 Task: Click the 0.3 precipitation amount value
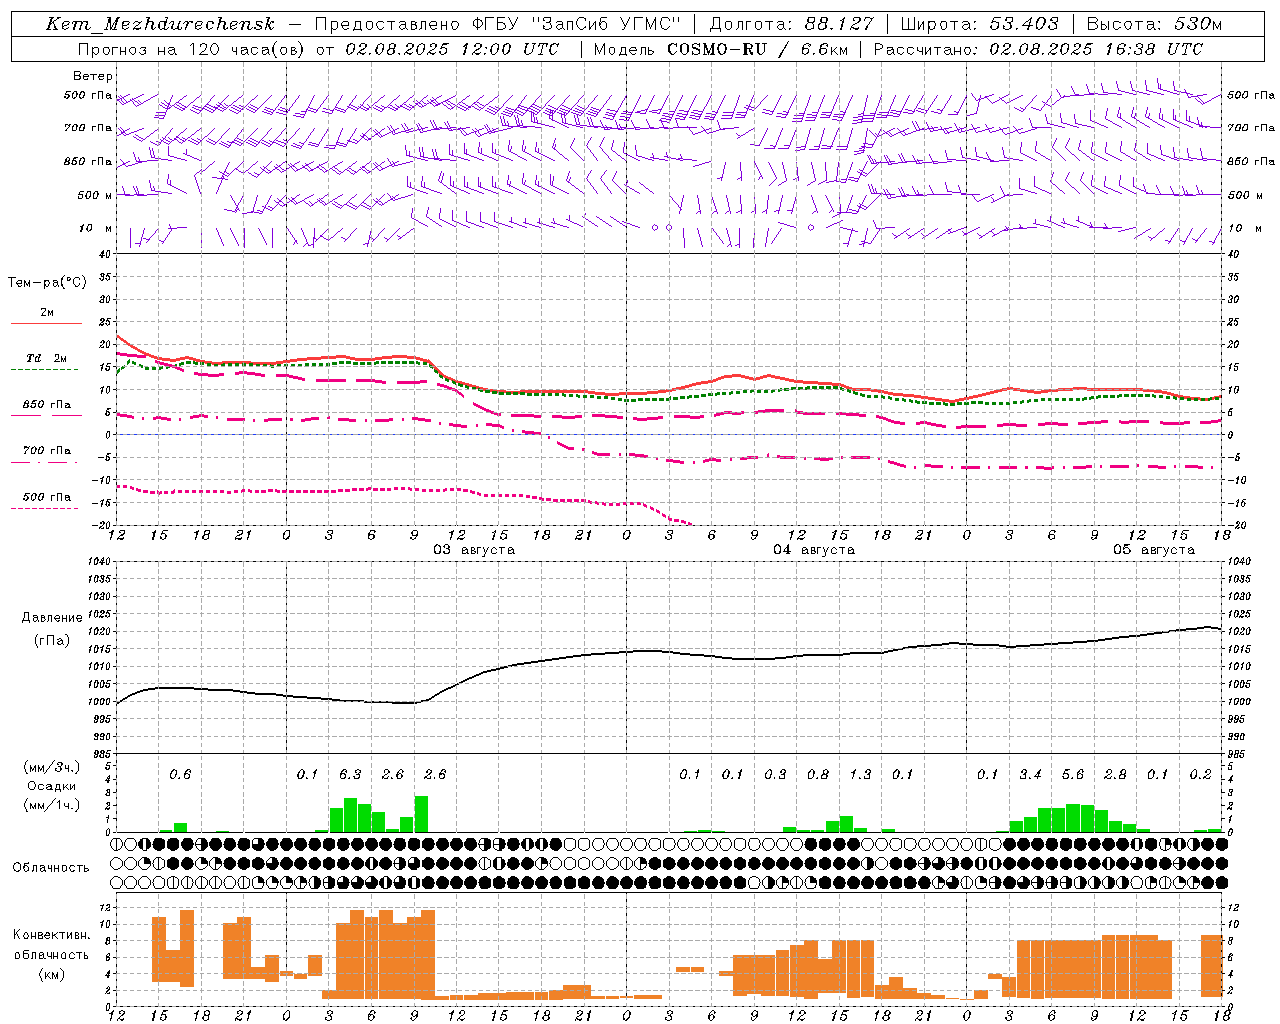tap(775, 774)
